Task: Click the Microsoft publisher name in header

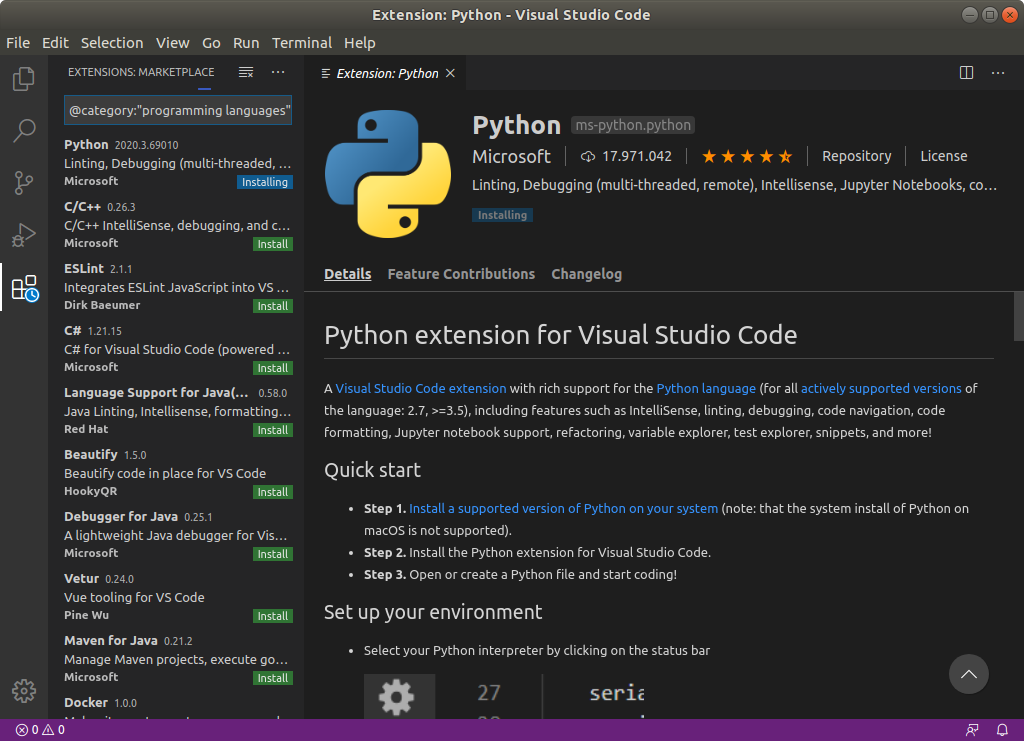Action: click(x=511, y=157)
